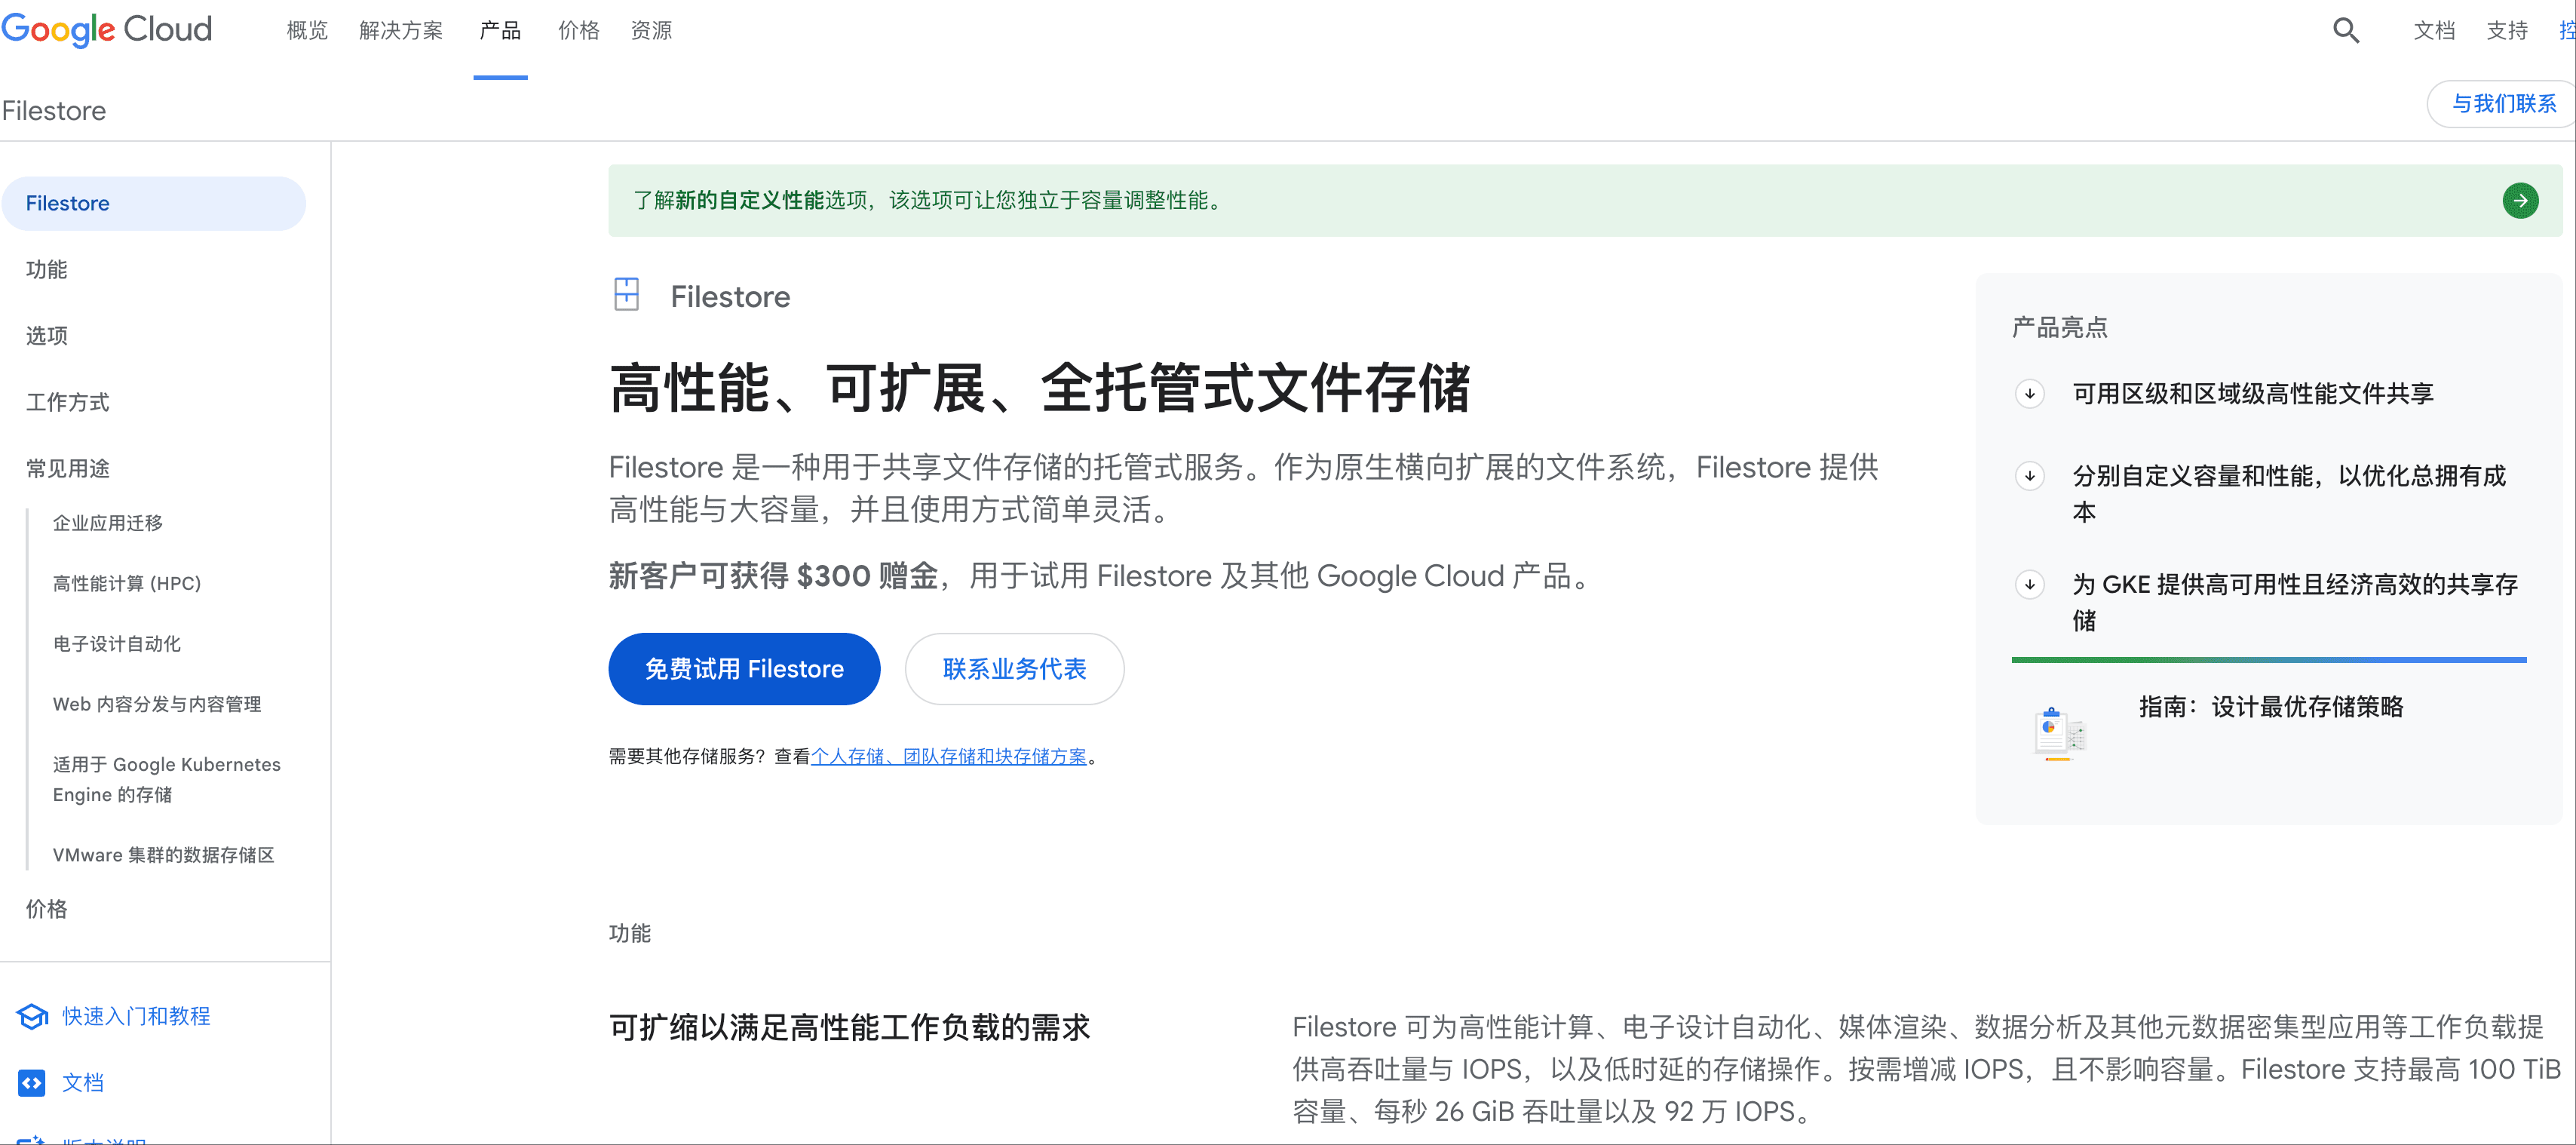Click the Google Cloud logo

[106, 30]
